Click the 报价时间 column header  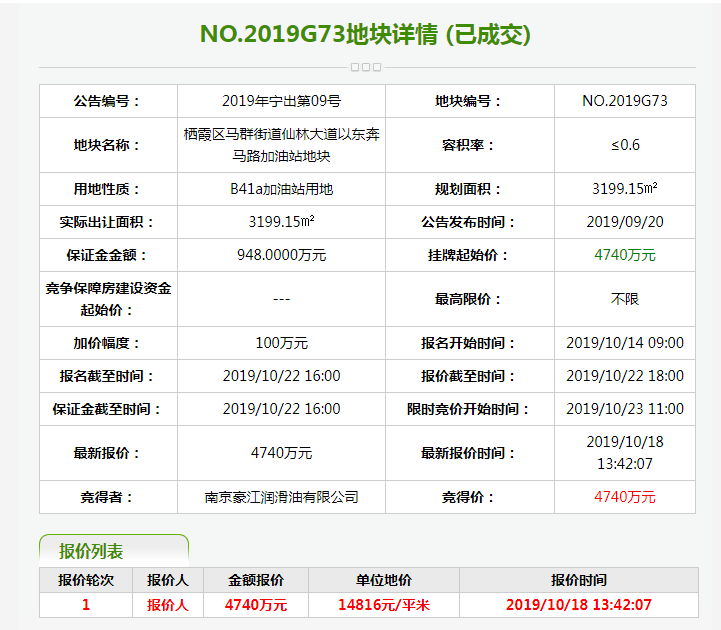(579, 580)
